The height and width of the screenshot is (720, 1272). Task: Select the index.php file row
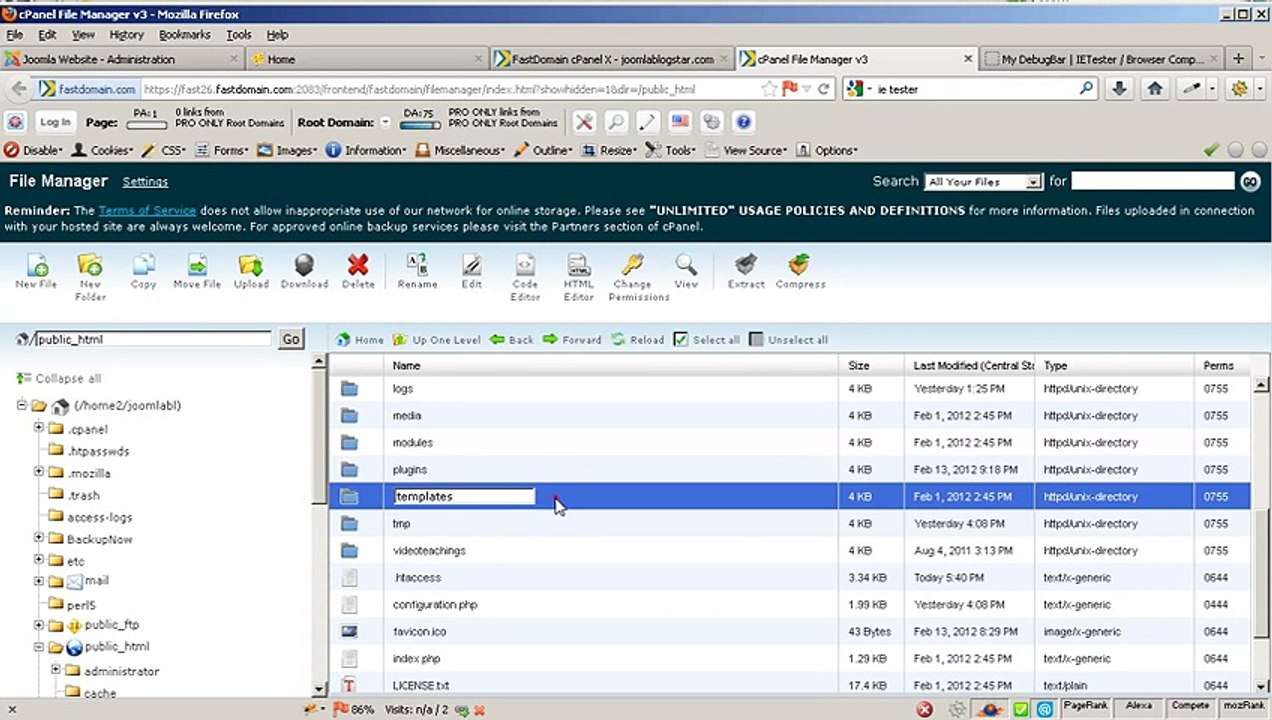[x=790, y=659]
